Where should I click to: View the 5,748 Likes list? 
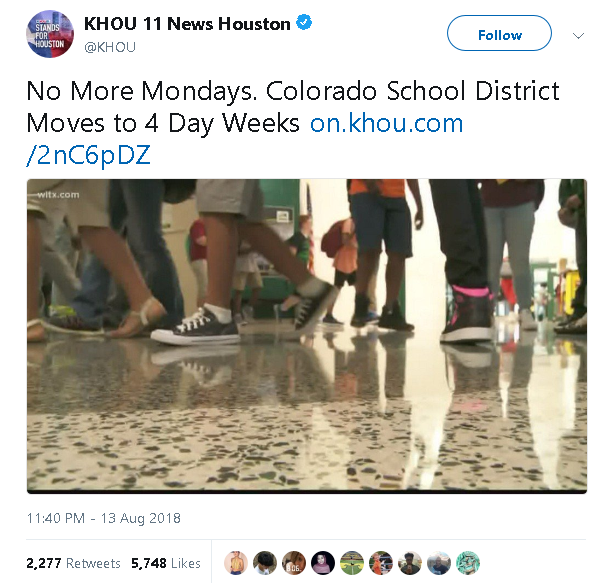coord(166,563)
